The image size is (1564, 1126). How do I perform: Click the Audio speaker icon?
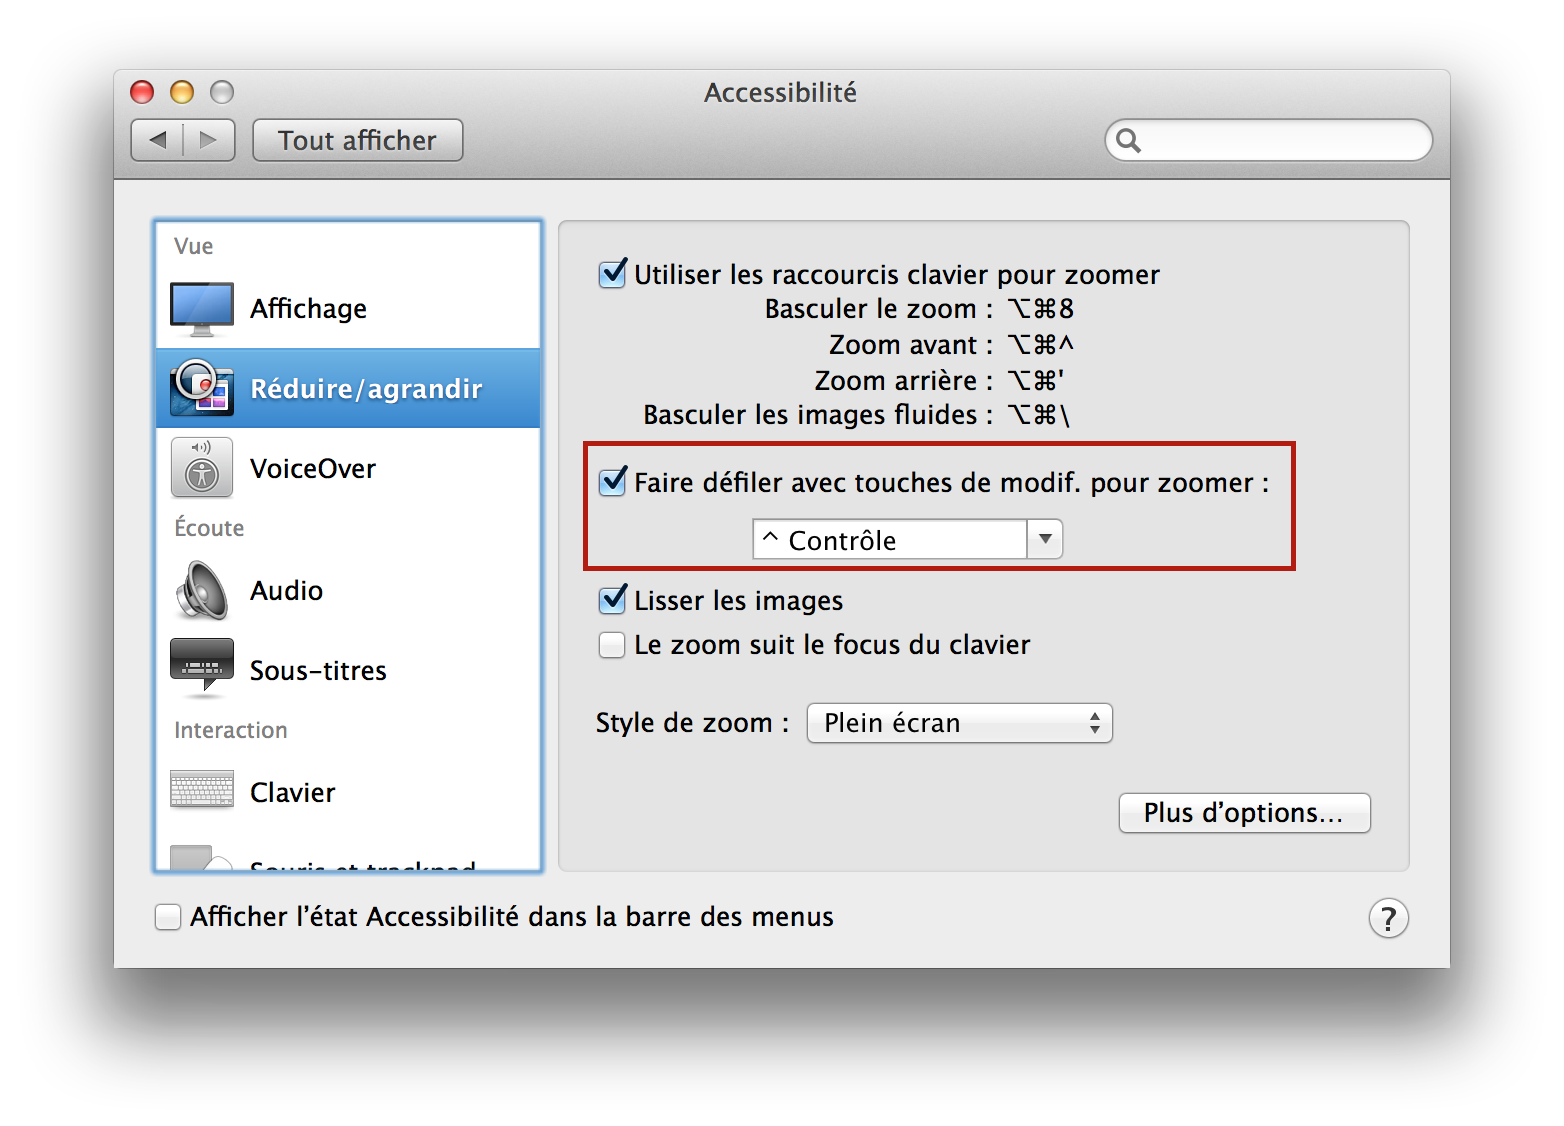202,590
